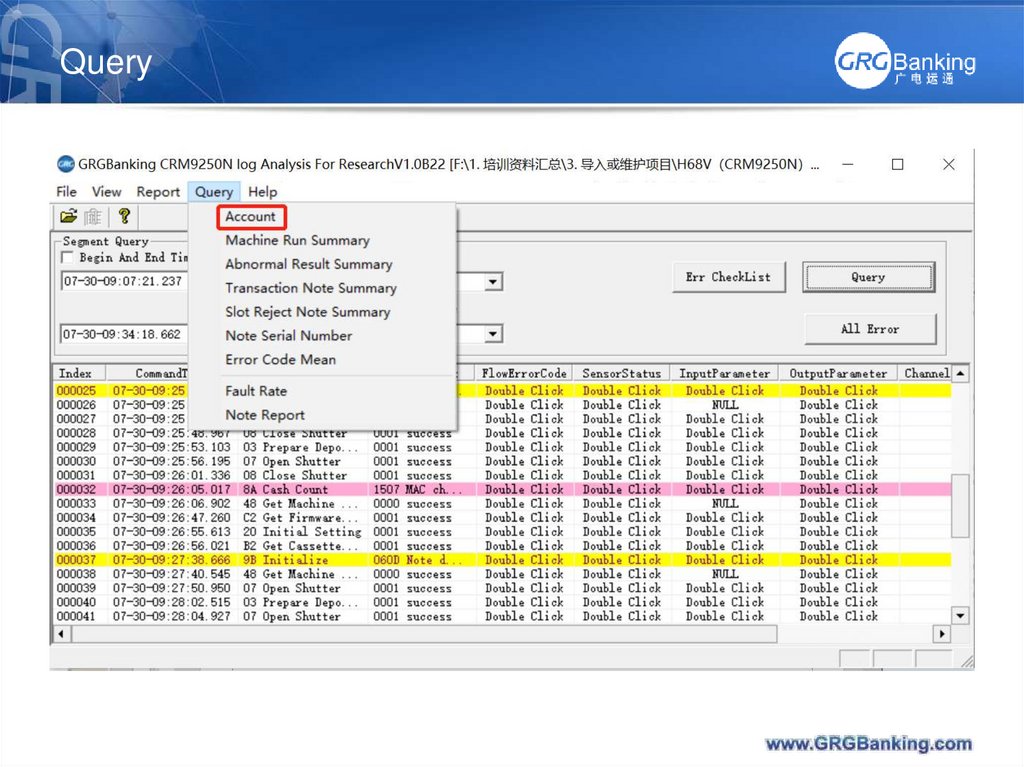Select pink row 000032 8A Cash Count

tap(502, 489)
